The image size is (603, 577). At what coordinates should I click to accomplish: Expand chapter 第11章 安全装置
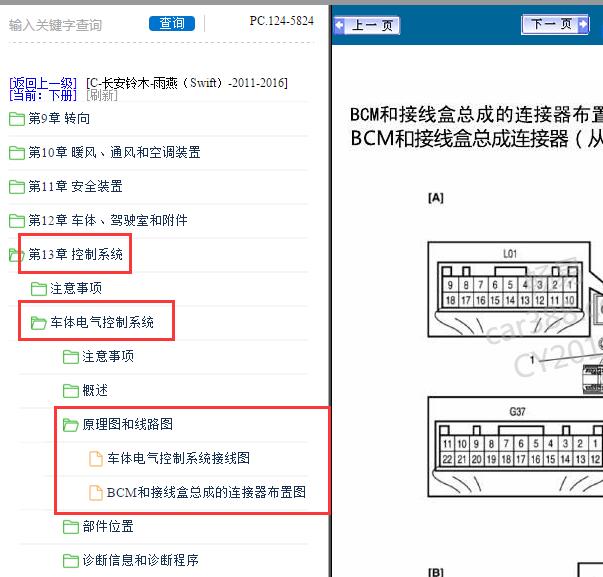click(75, 186)
